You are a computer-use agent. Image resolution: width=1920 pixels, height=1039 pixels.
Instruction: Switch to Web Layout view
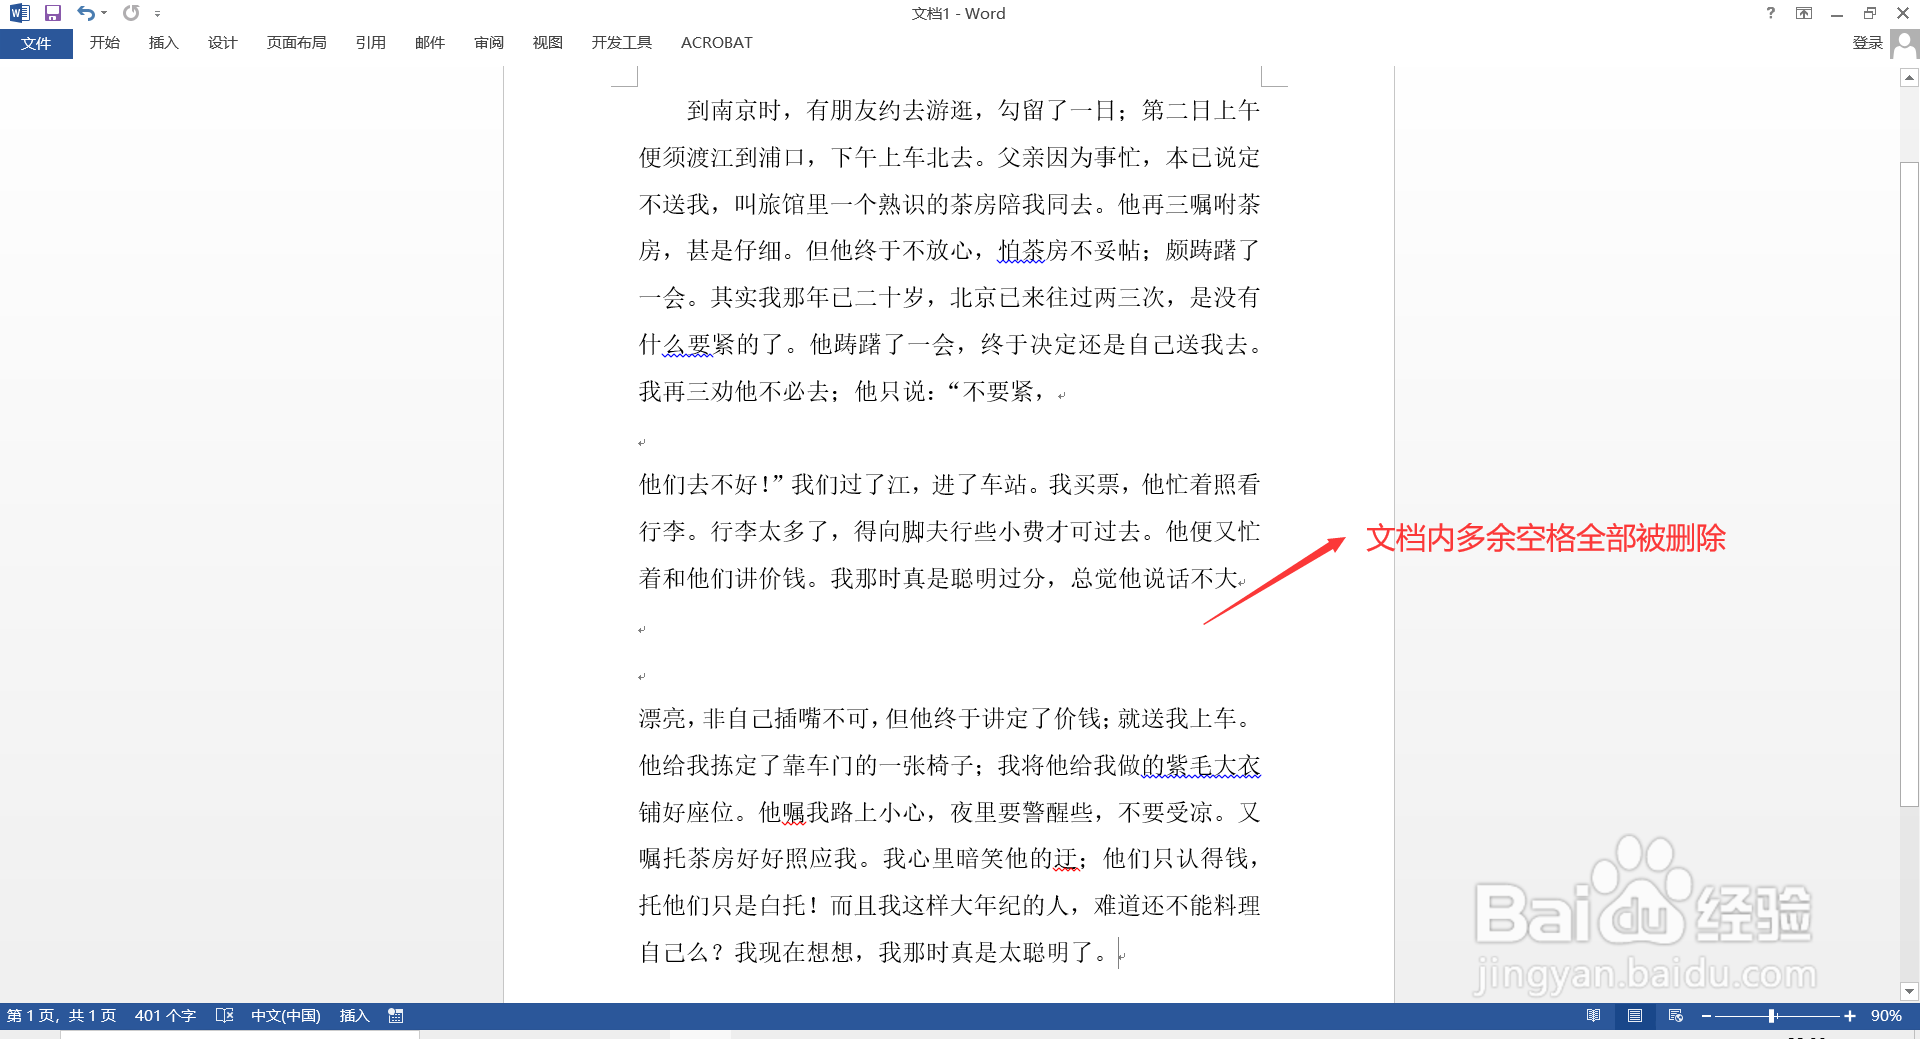(1676, 1016)
